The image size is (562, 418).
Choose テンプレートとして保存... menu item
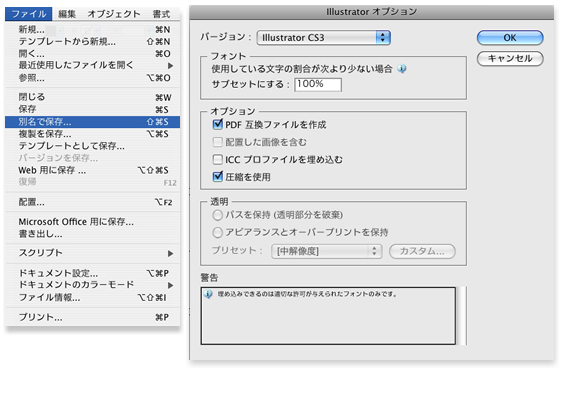92,146
